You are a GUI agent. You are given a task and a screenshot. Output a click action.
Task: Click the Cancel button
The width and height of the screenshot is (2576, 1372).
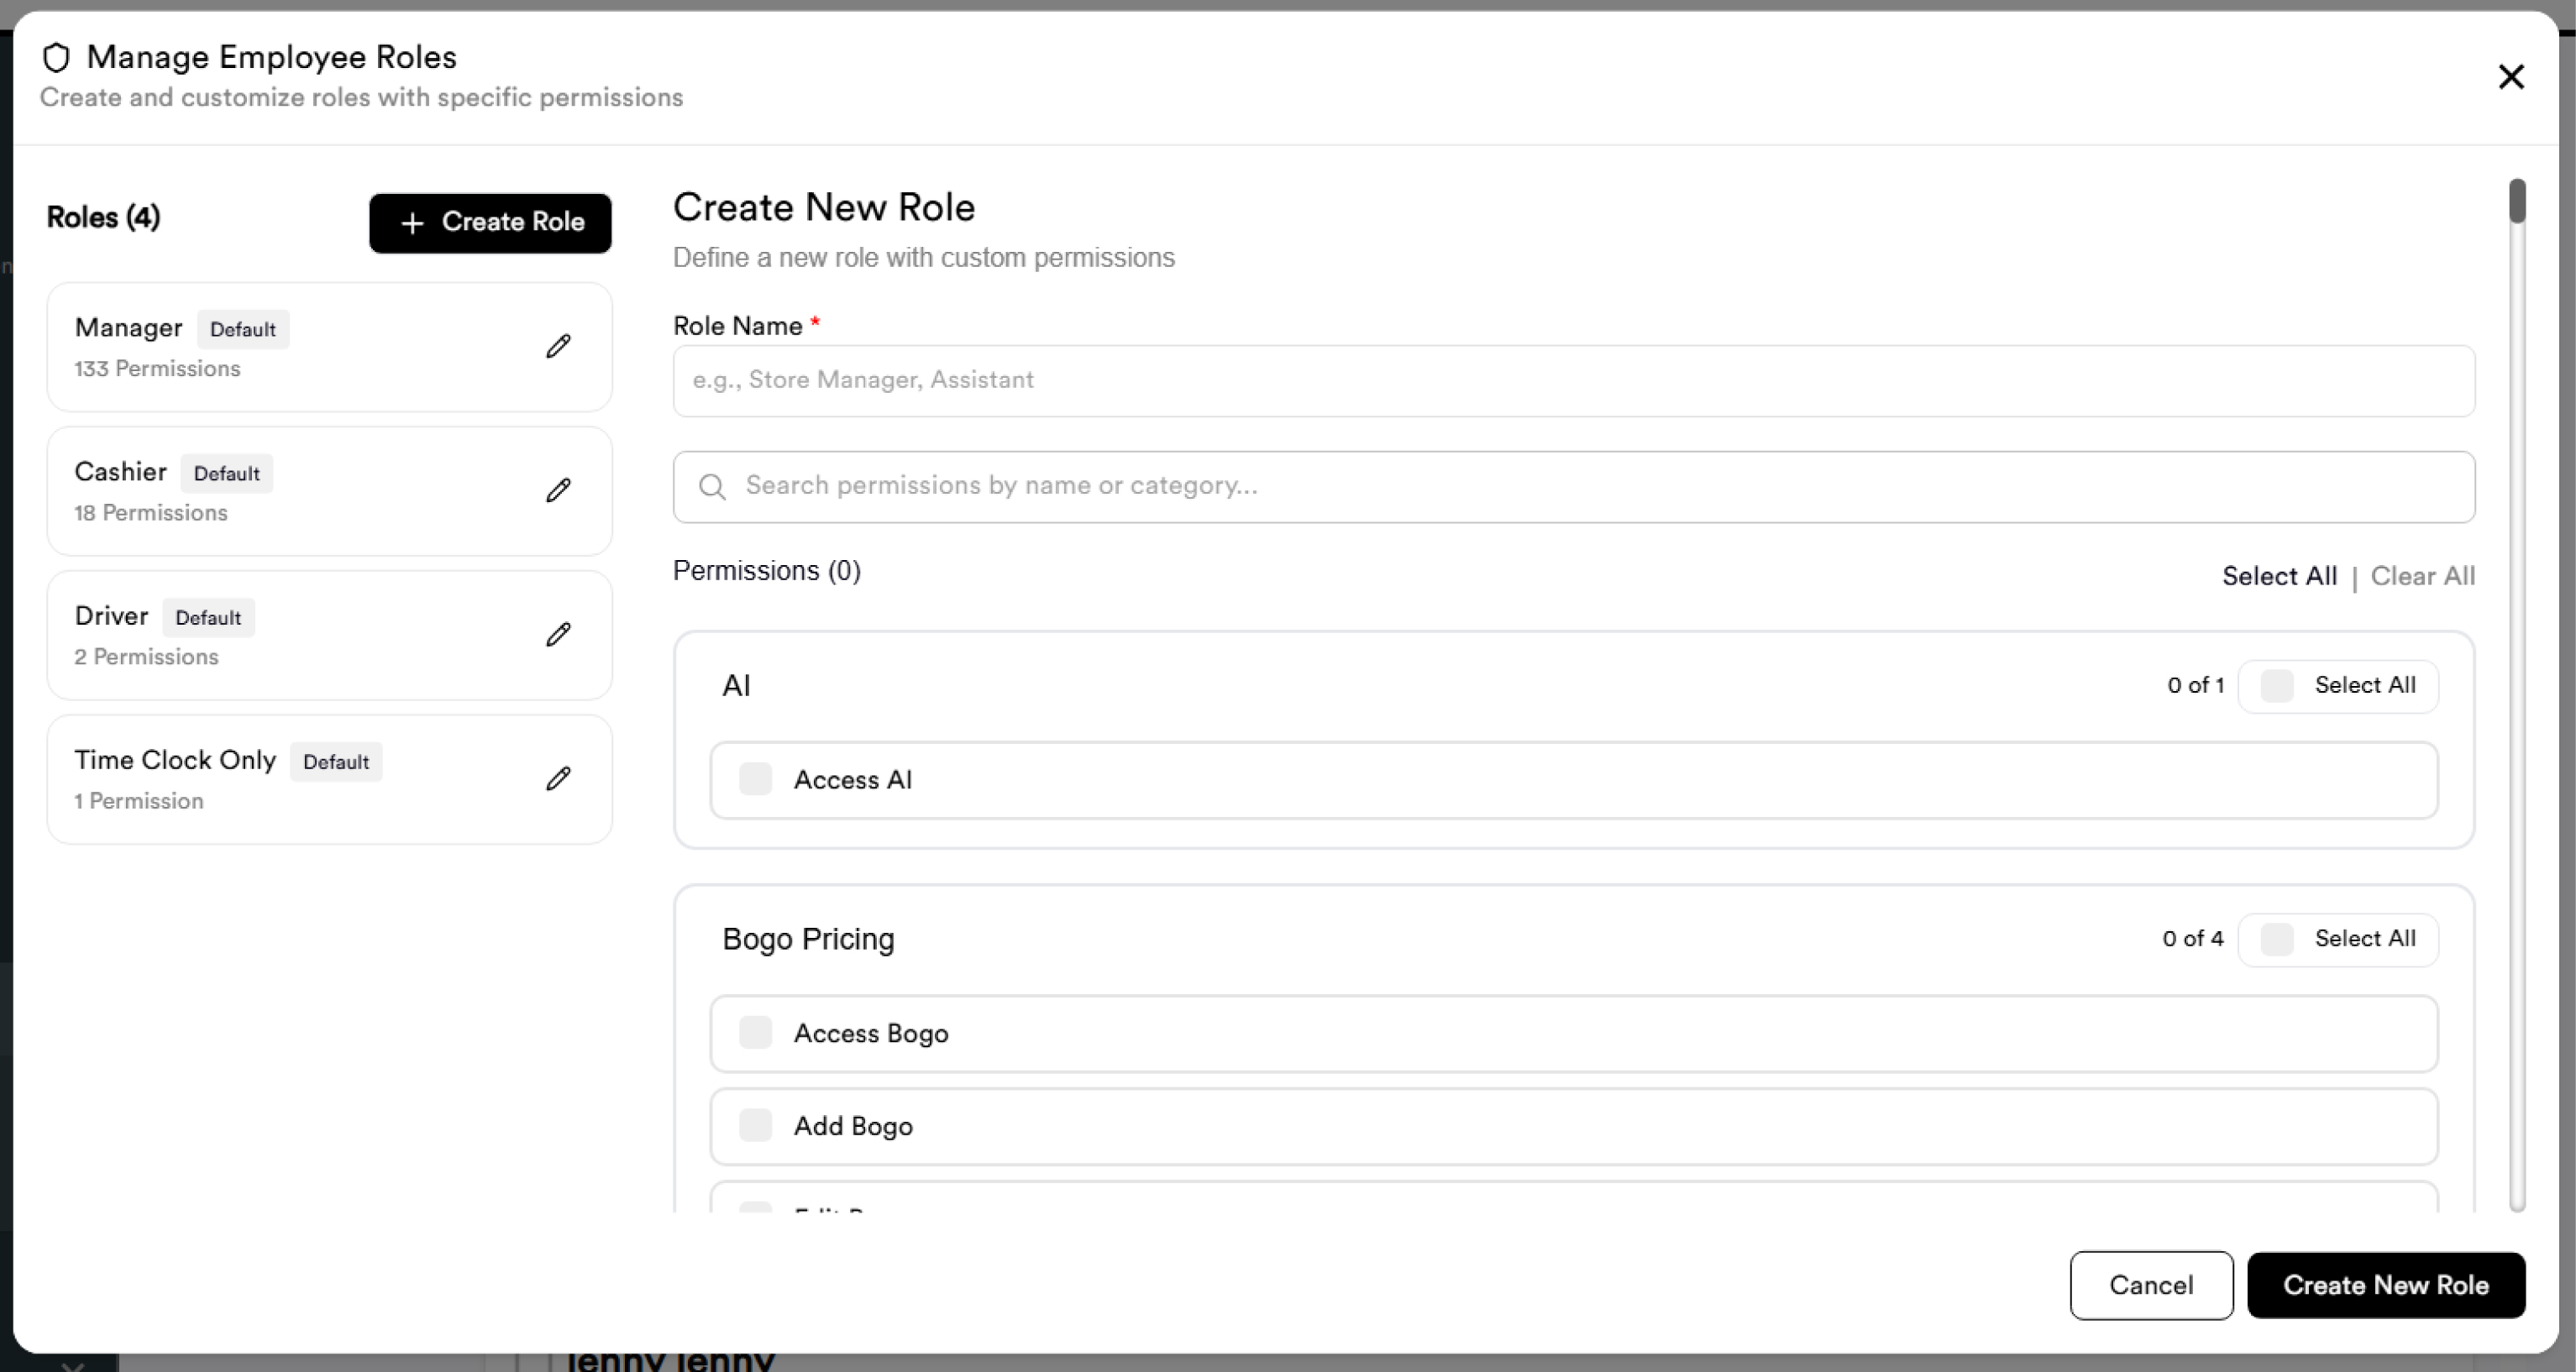[2151, 1285]
